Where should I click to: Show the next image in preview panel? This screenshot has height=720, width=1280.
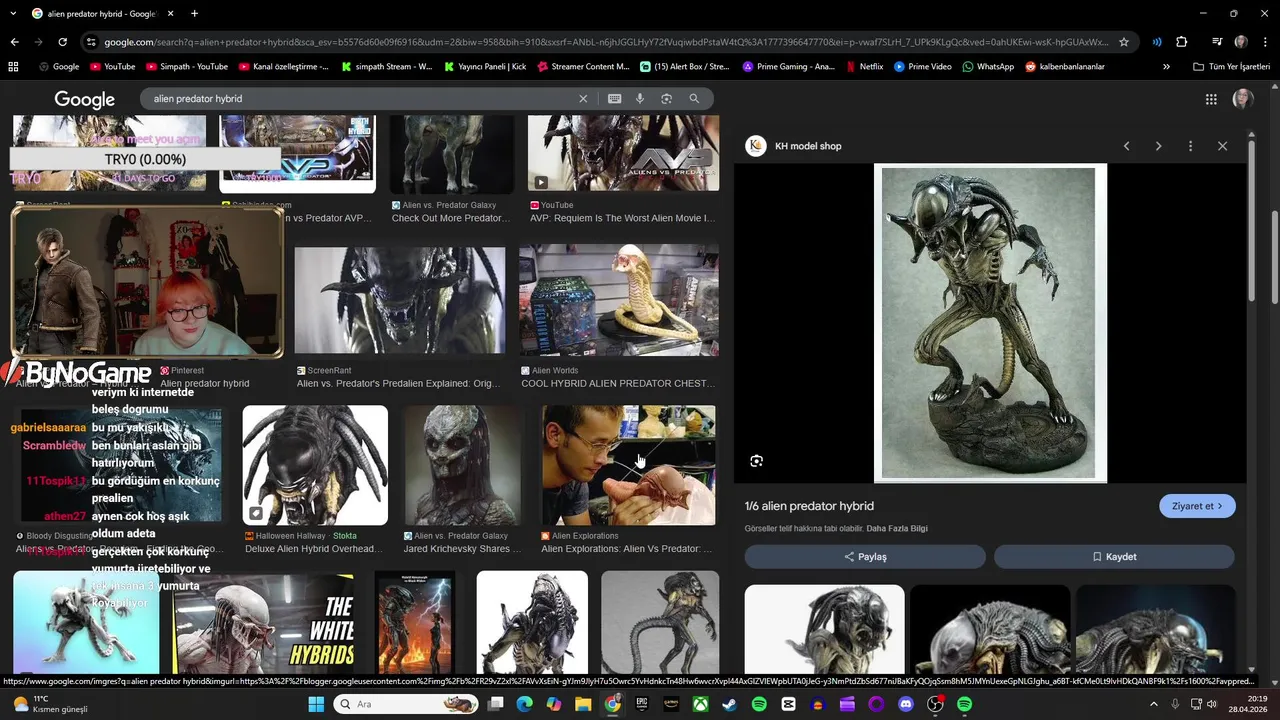click(1158, 146)
